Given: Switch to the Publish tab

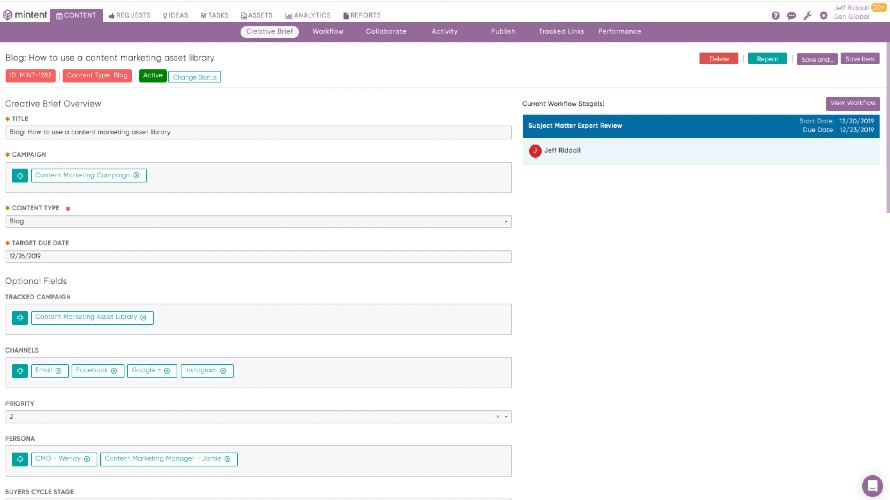Looking at the screenshot, I should (503, 32).
